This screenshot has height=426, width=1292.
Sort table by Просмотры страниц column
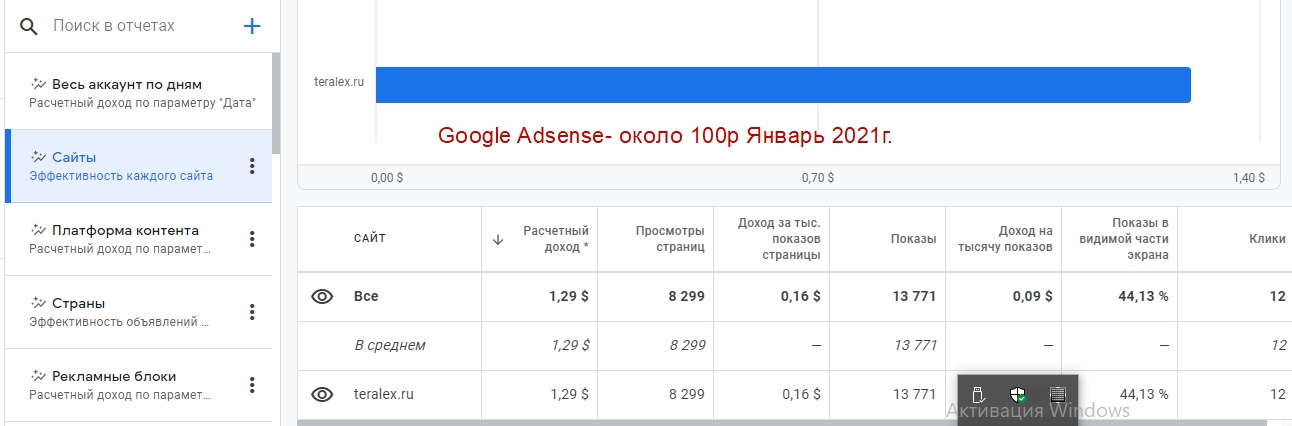[670, 238]
